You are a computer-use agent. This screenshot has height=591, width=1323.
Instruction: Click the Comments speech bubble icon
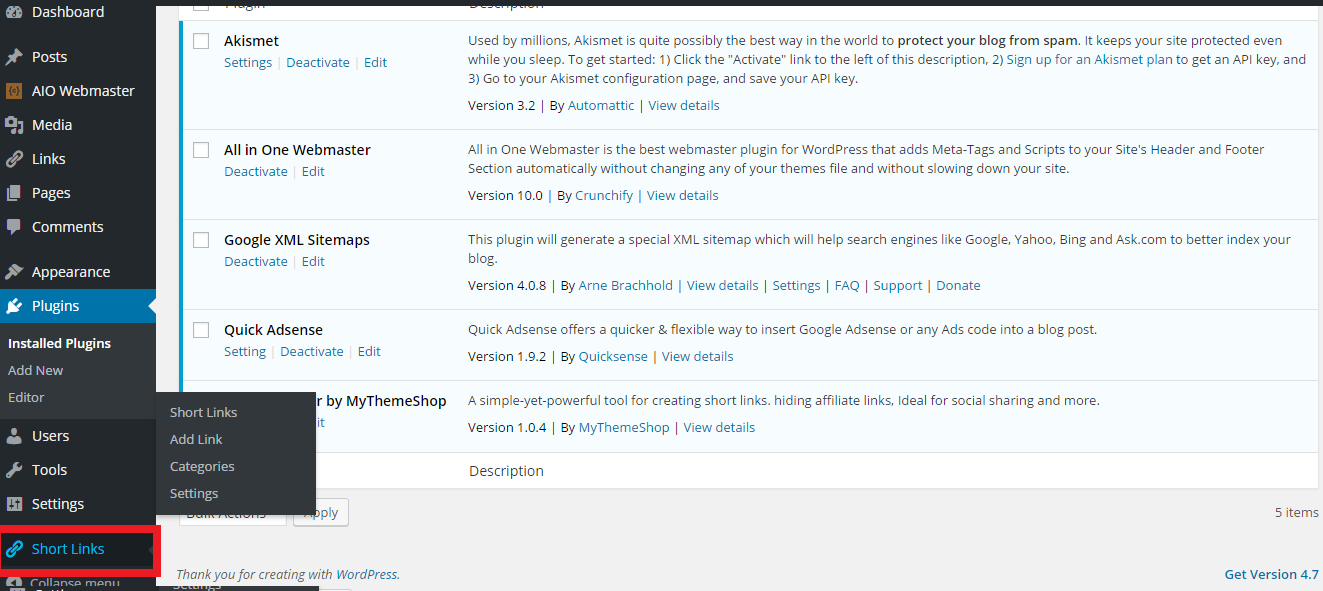[x=14, y=227]
